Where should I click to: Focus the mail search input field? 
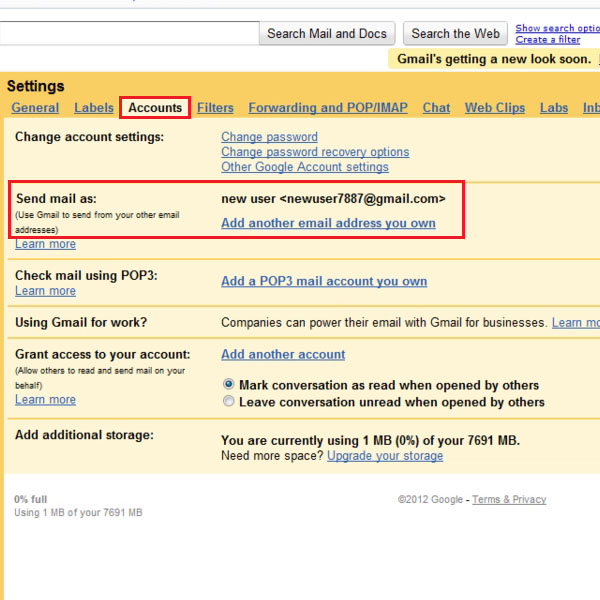pyautogui.click(x=129, y=33)
